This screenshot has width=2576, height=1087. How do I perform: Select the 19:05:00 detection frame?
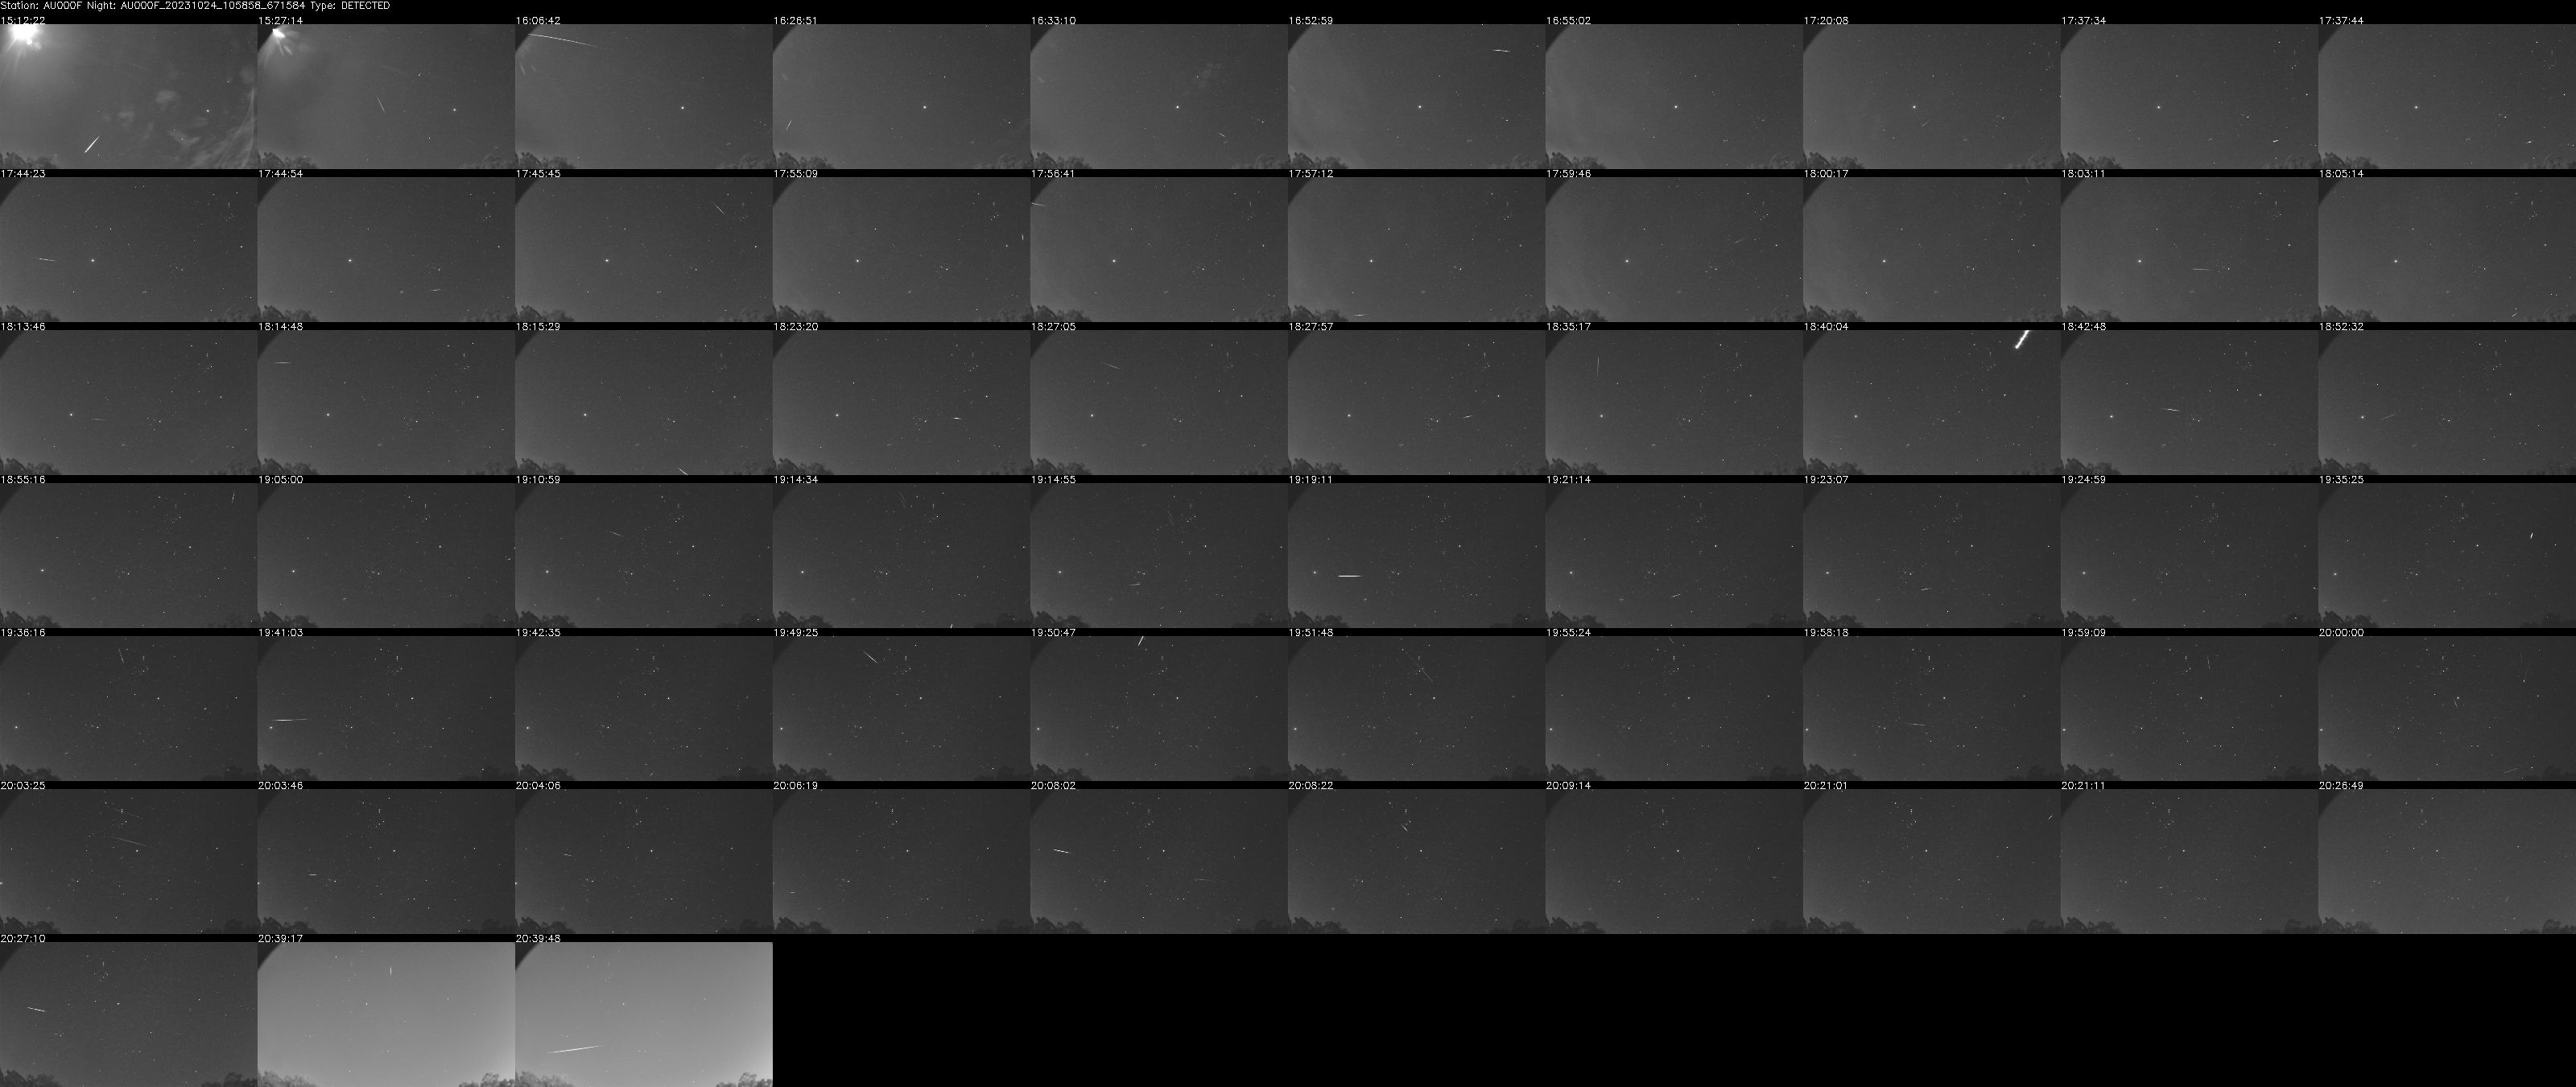[x=386, y=555]
